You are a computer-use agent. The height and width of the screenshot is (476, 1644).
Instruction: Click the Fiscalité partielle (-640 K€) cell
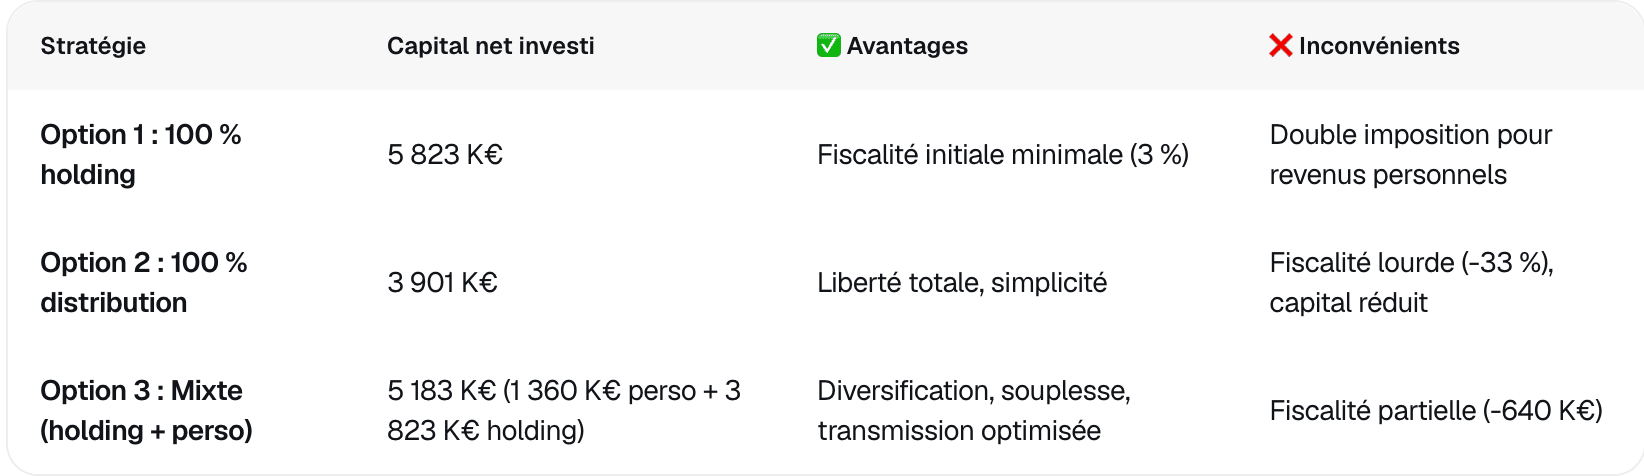[1435, 411]
